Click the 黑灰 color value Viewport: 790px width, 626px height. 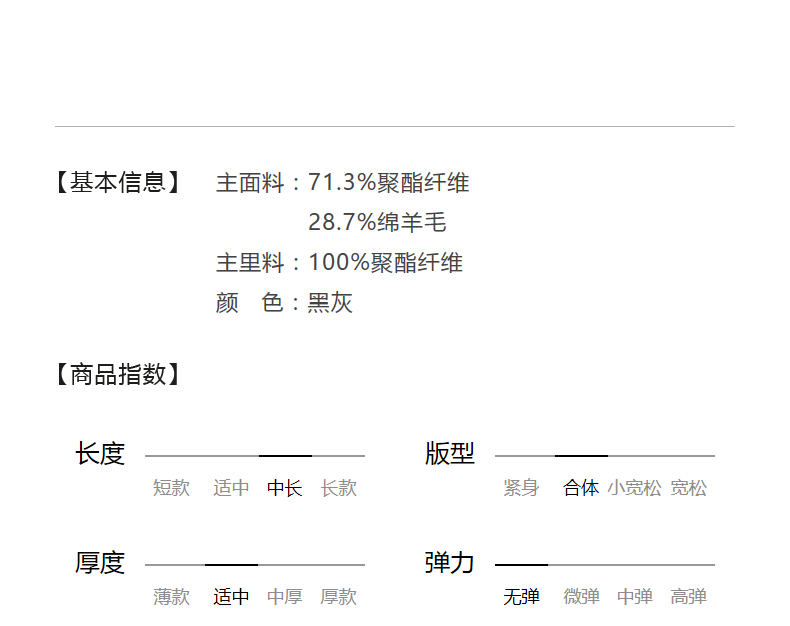(x=331, y=303)
